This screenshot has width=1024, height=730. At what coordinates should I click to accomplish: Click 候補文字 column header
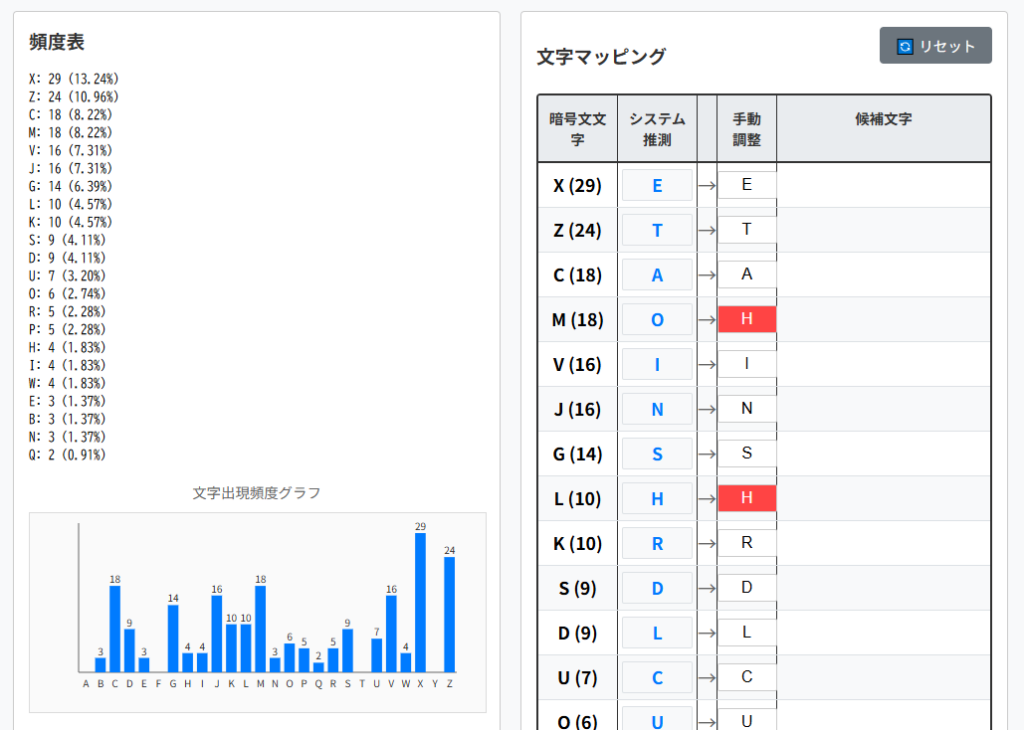883,119
